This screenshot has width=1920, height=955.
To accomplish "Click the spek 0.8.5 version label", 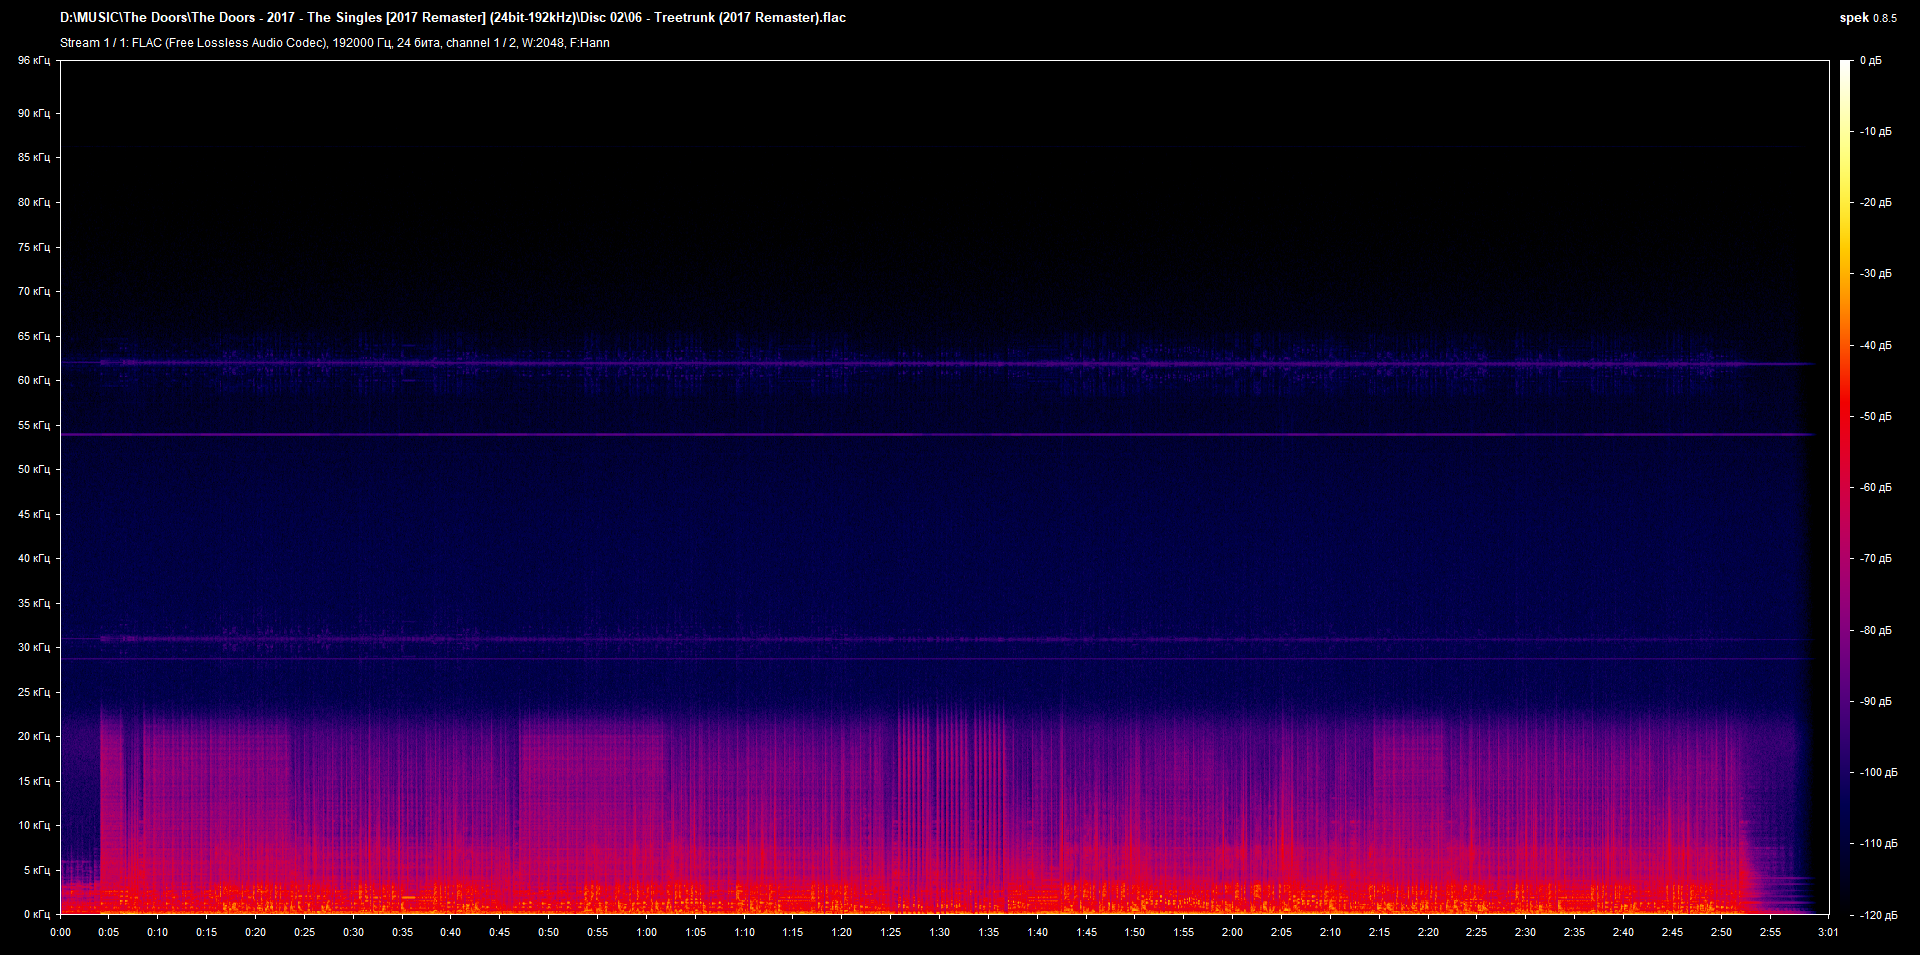I will [x=1867, y=17].
